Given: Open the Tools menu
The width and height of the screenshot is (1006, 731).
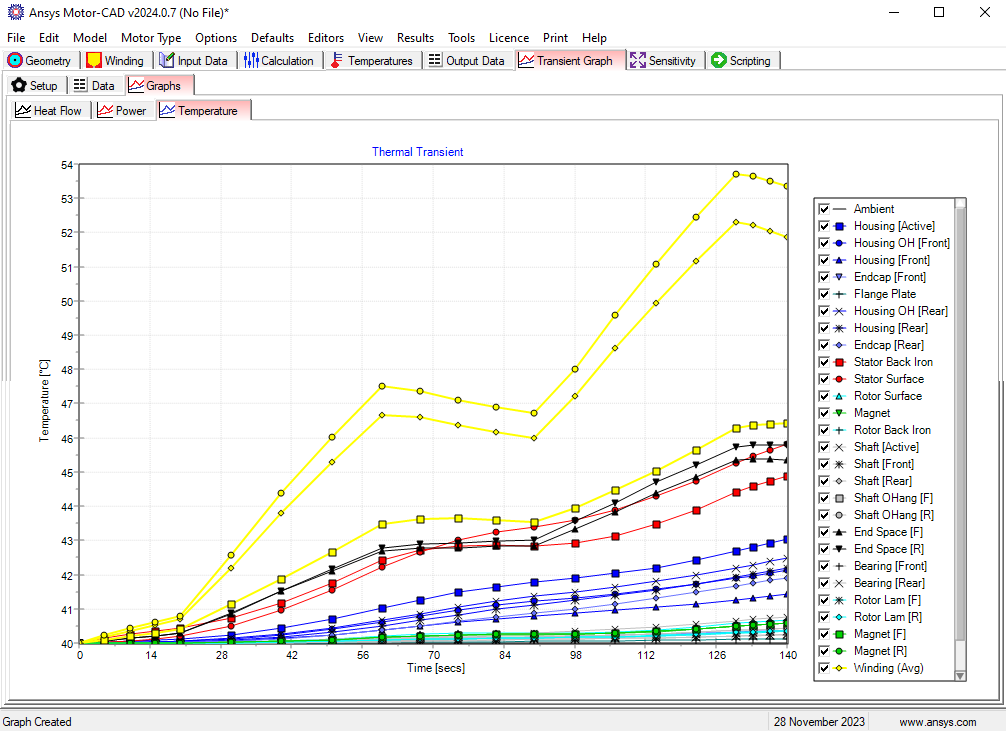Looking at the screenshot, I should [x=461, y=38].
